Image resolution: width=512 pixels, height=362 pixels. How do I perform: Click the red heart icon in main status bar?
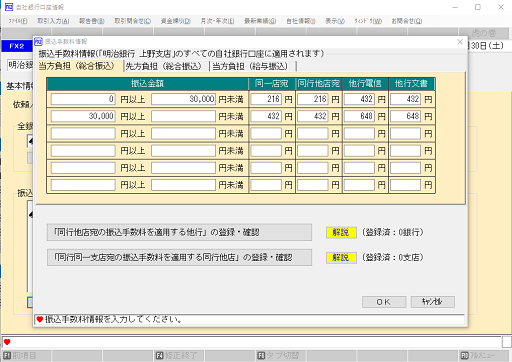click(x=7, y=342)
